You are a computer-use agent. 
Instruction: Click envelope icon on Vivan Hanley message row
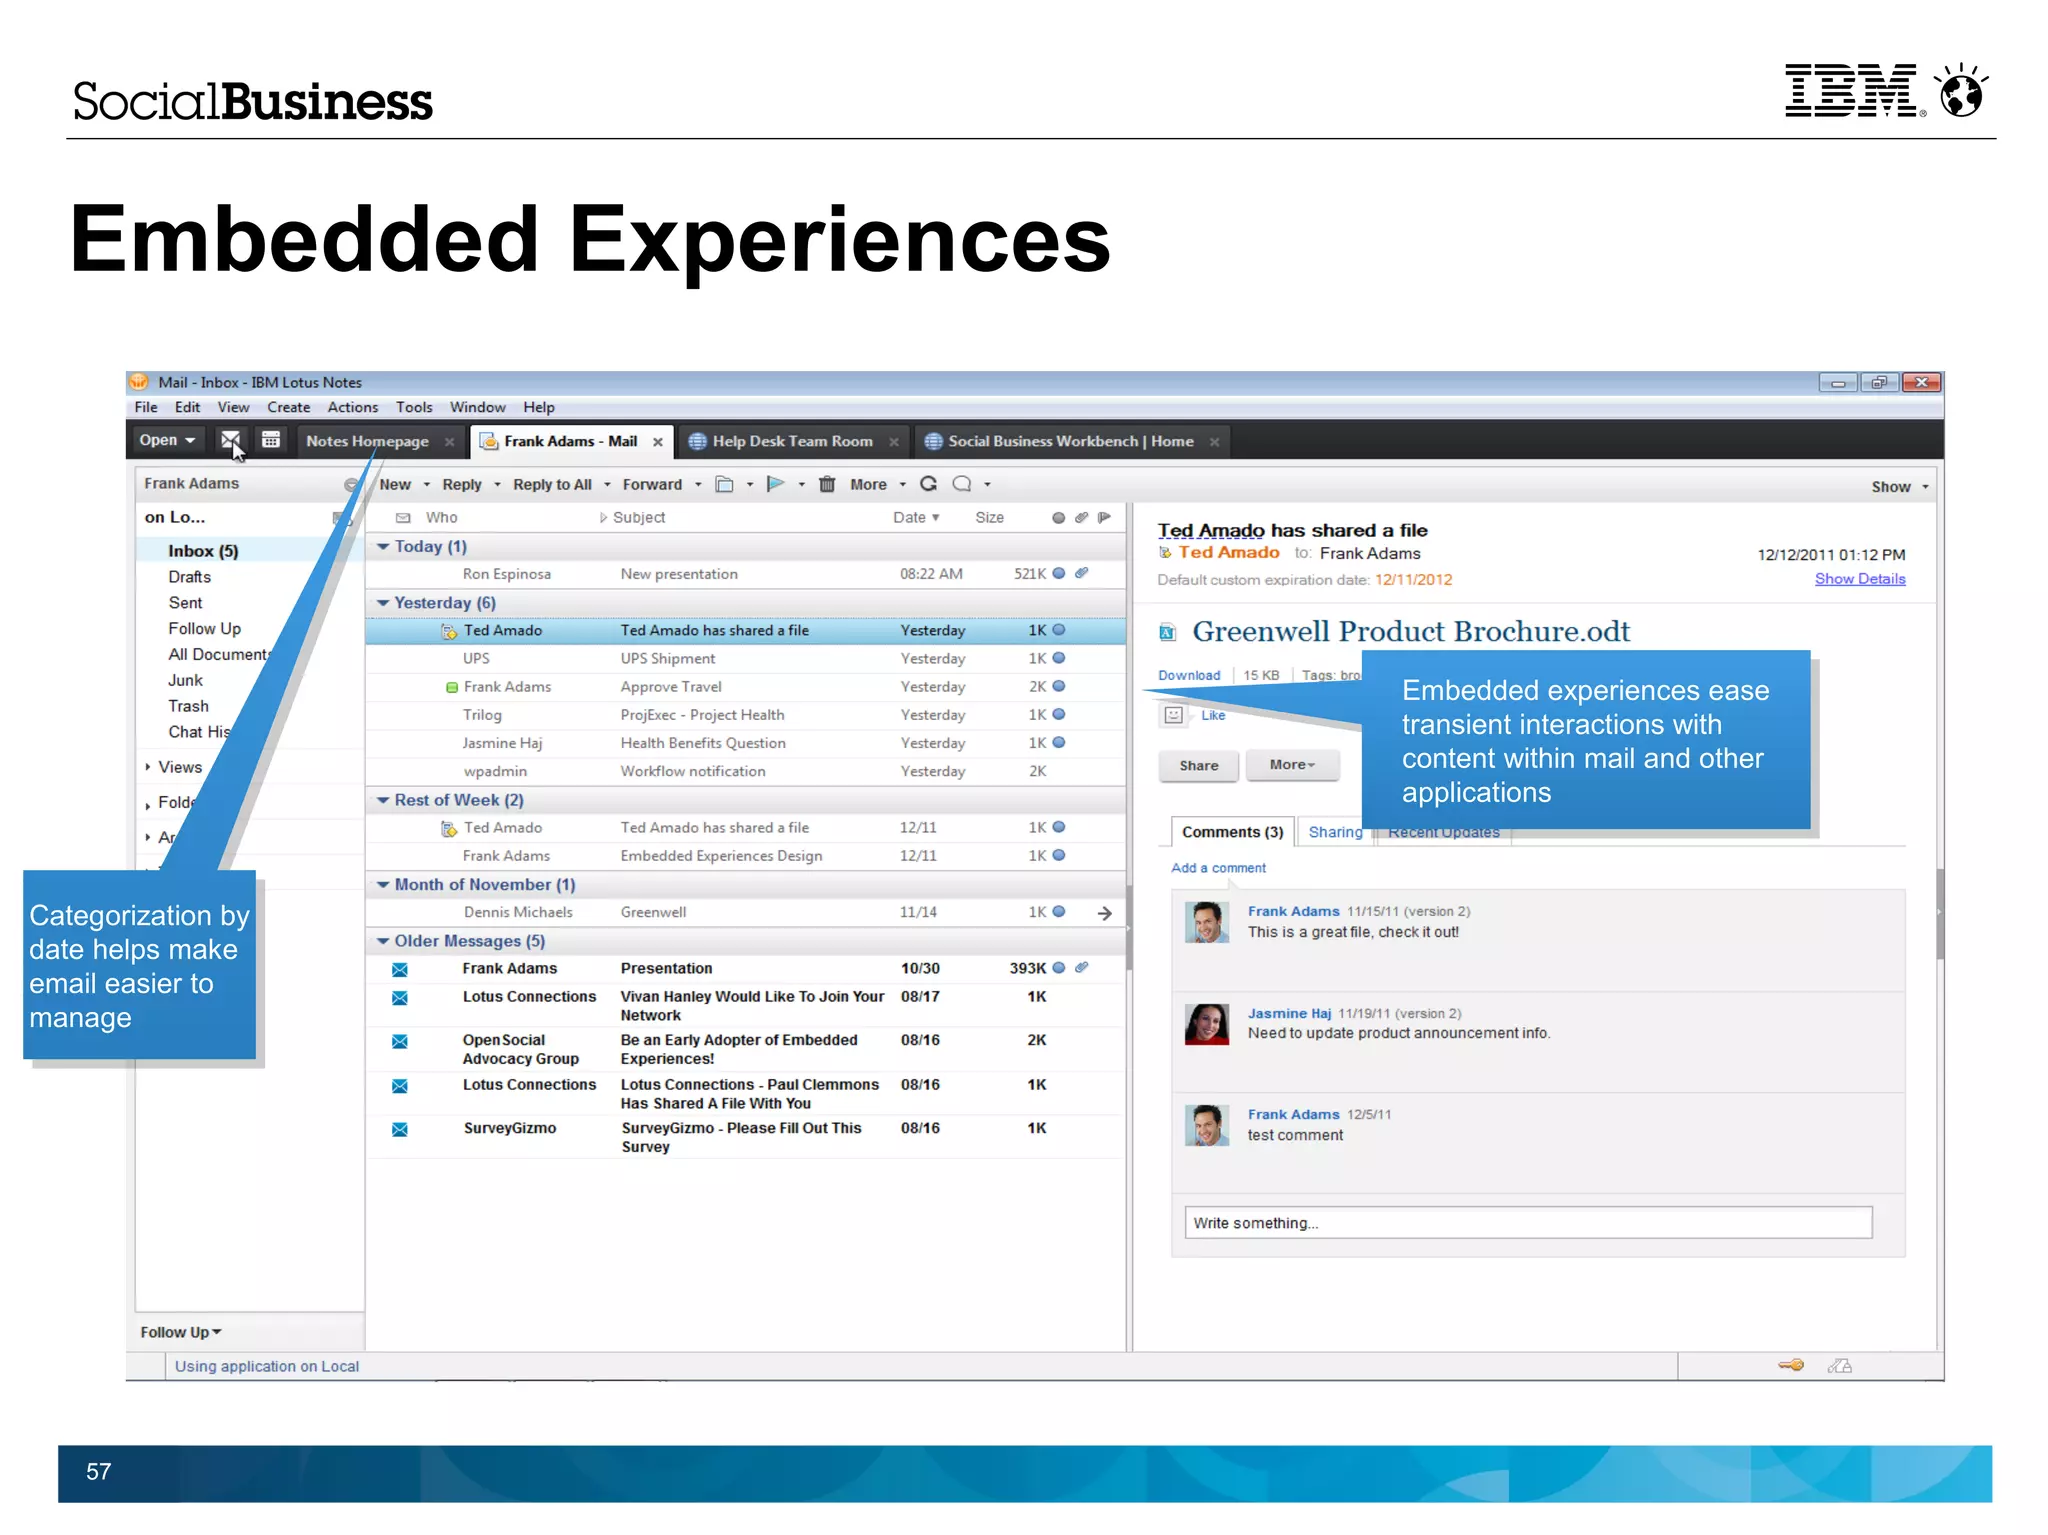pos(400,998)
